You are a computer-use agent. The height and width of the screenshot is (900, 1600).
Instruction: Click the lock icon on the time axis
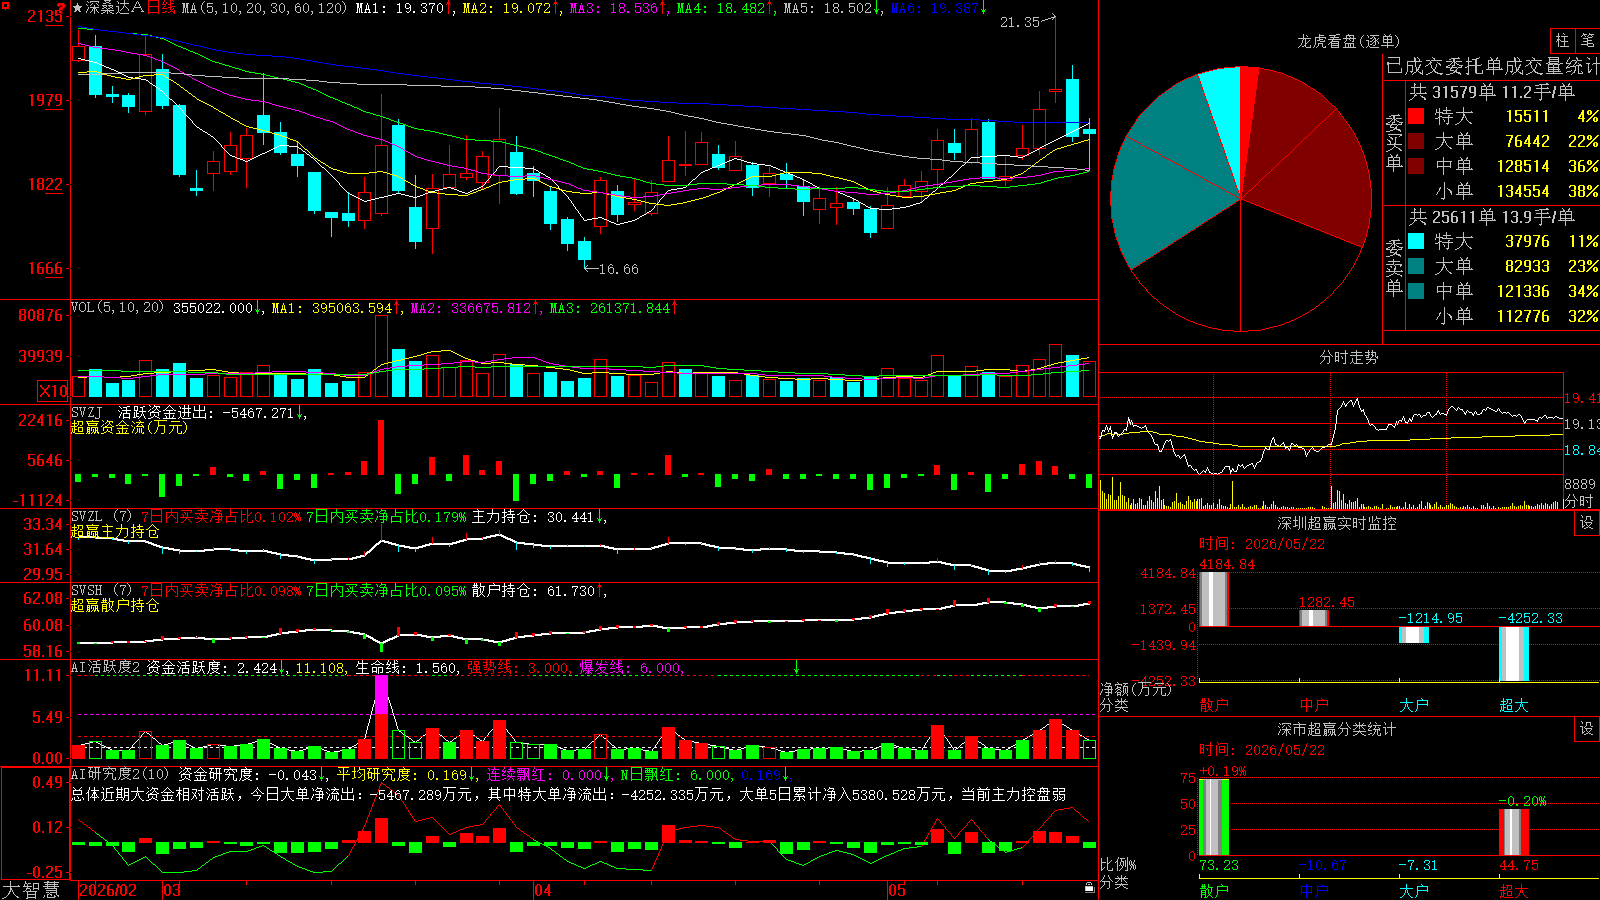[x=1090, y=888]
